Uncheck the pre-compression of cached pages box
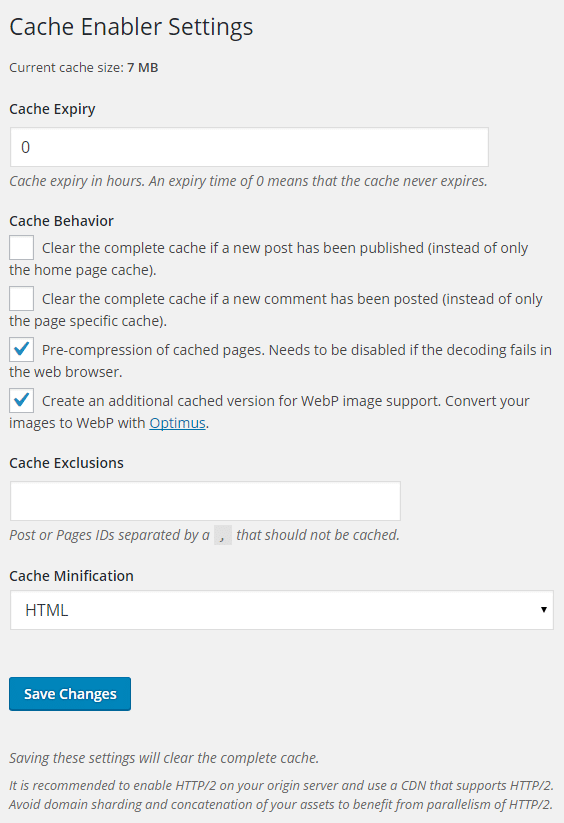Viewport: 564px width, 823px height. point(22,350)
